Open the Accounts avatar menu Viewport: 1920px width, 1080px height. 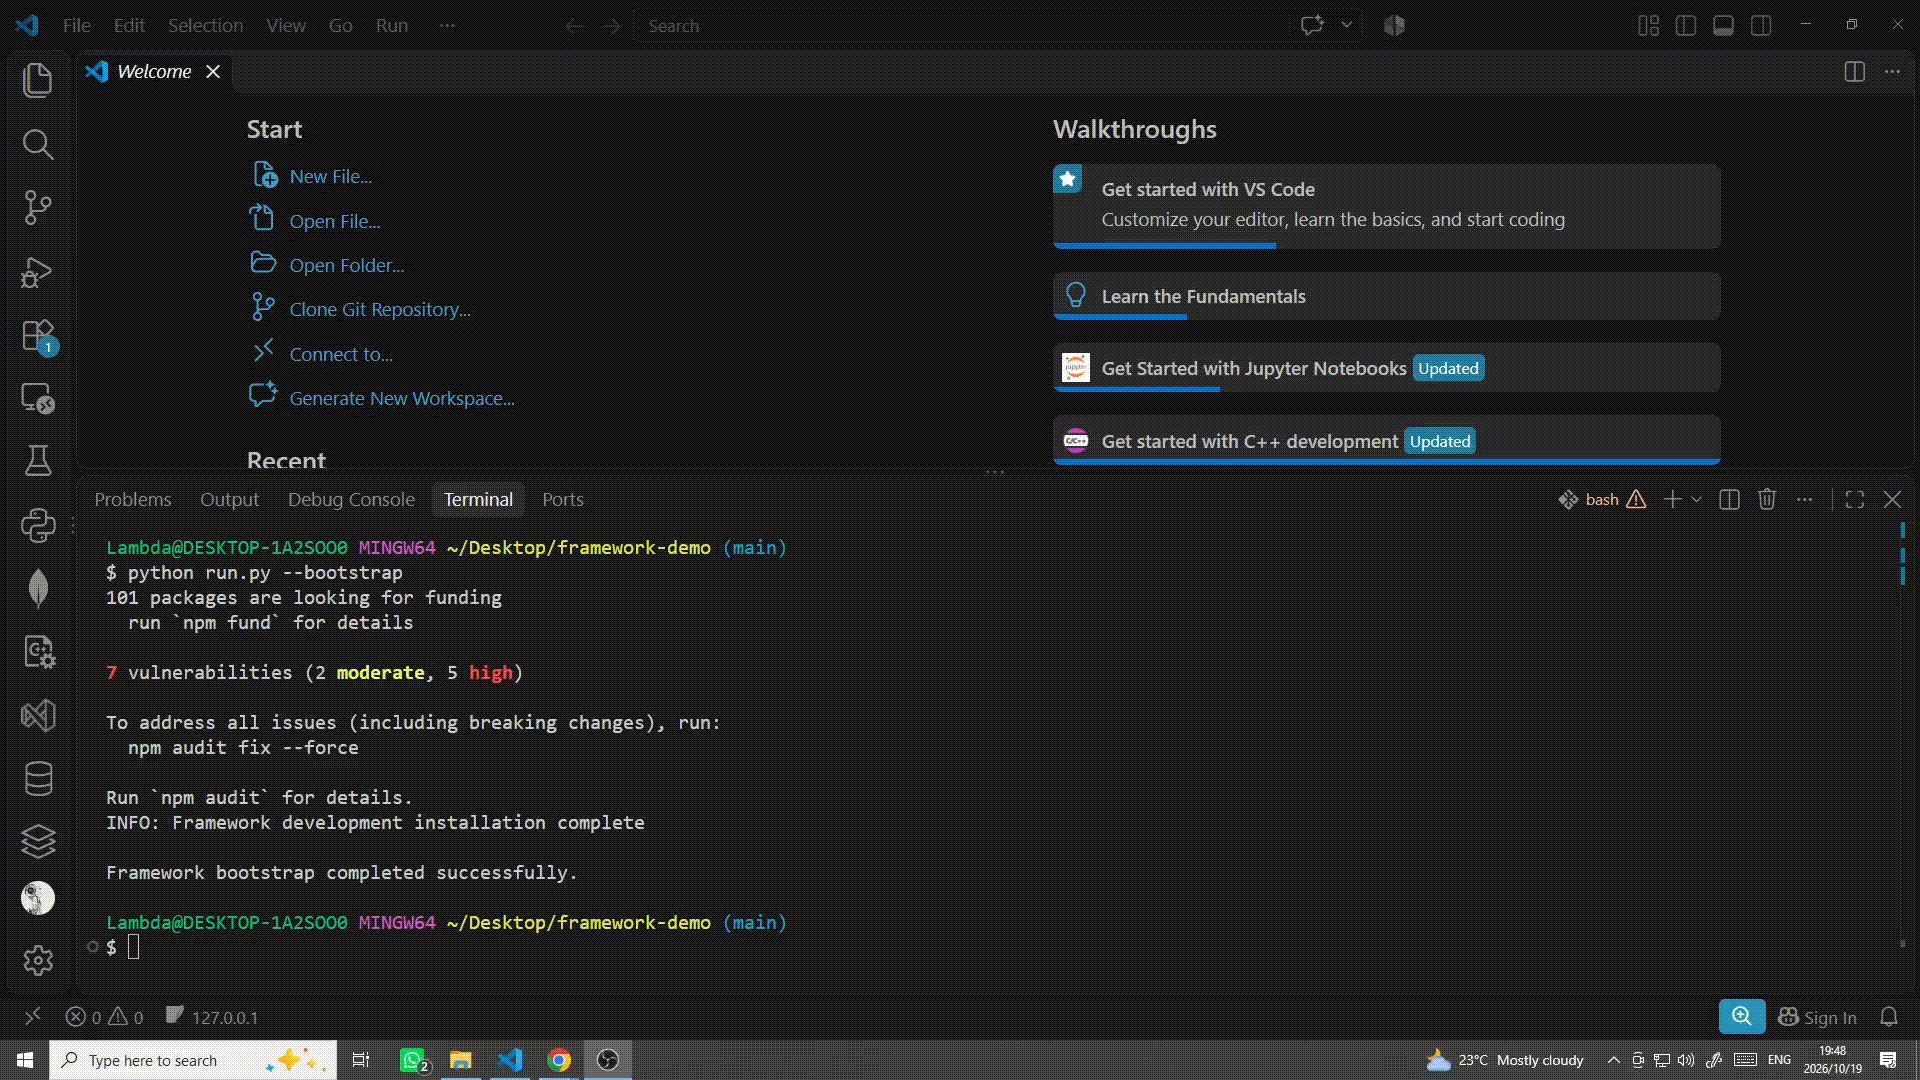38,898
